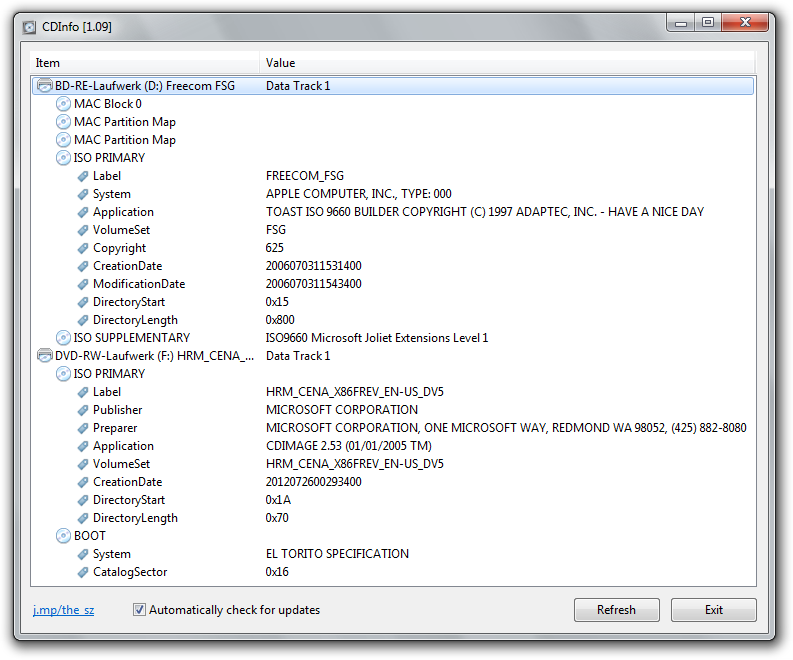The height and width of the screenshot is (660, 793).
Task: Click the DirectoryStart value 0x1A
Action: point(278,500)
